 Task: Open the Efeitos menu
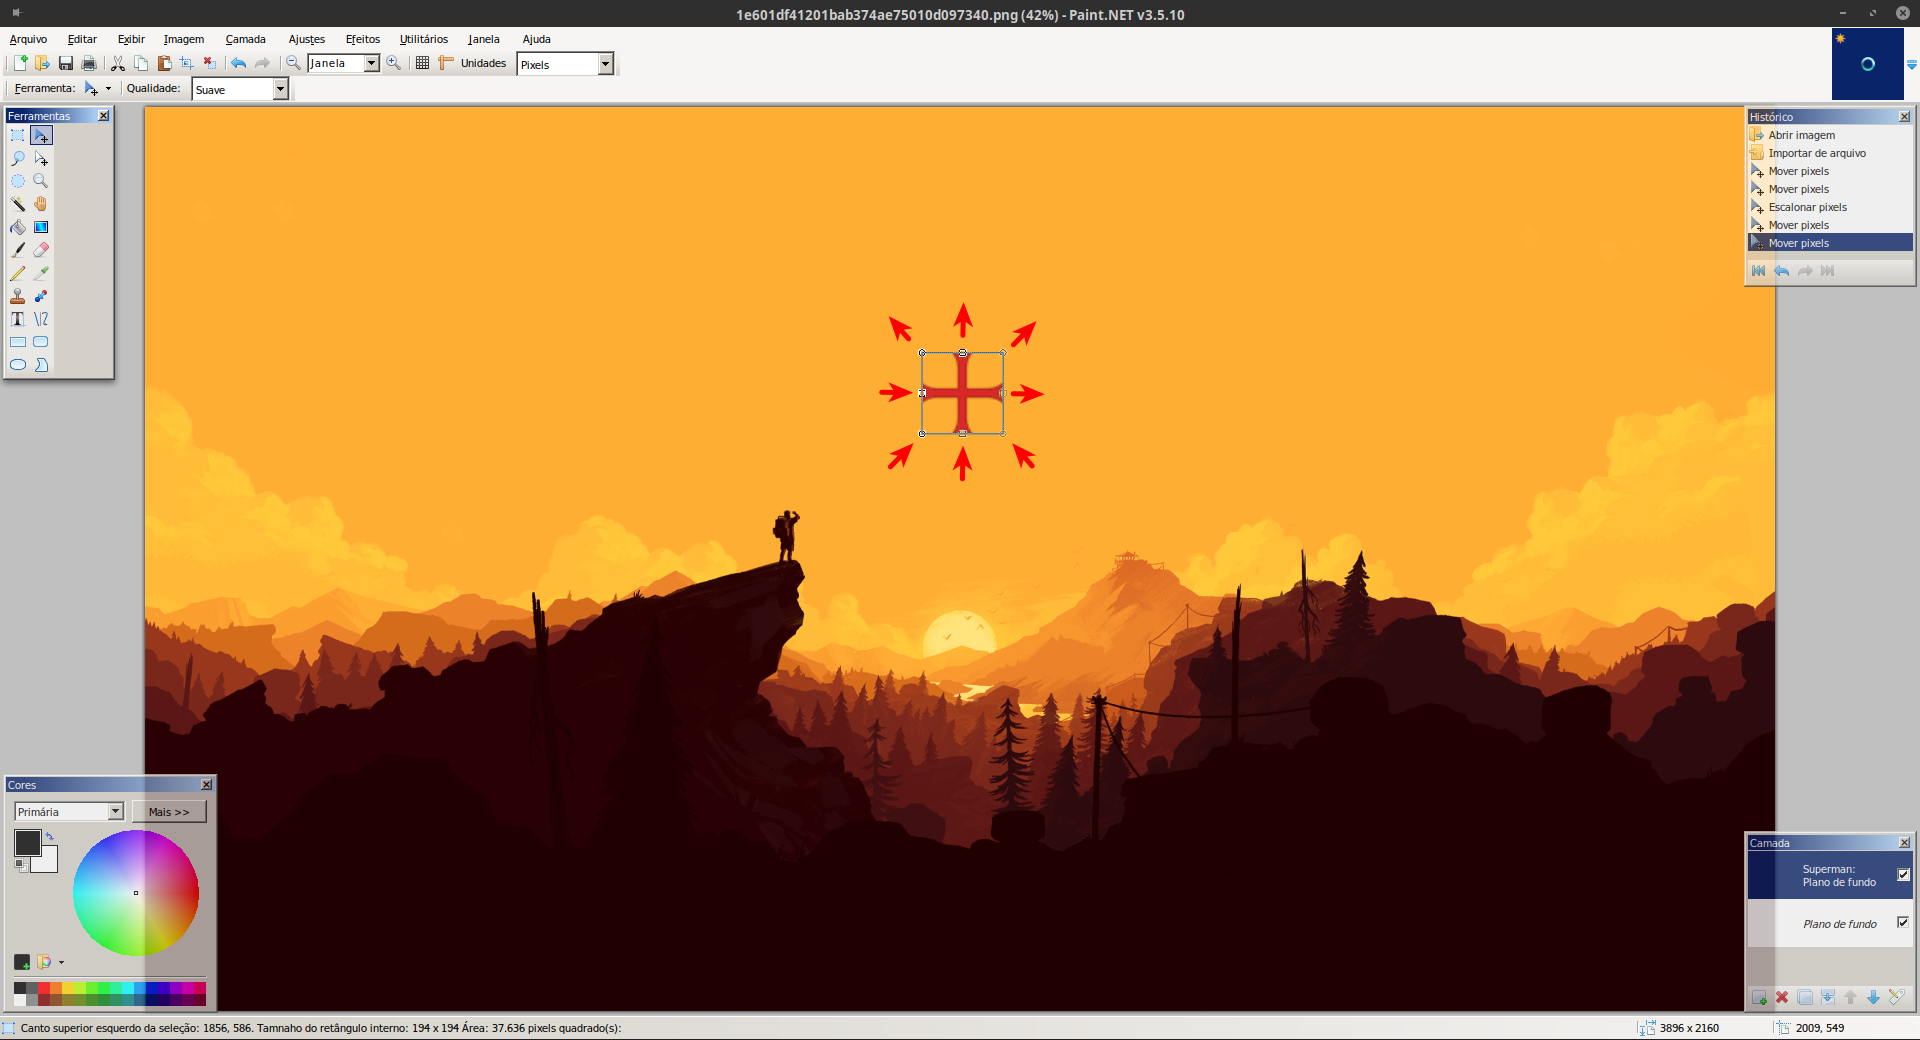(x=362, y=39)
